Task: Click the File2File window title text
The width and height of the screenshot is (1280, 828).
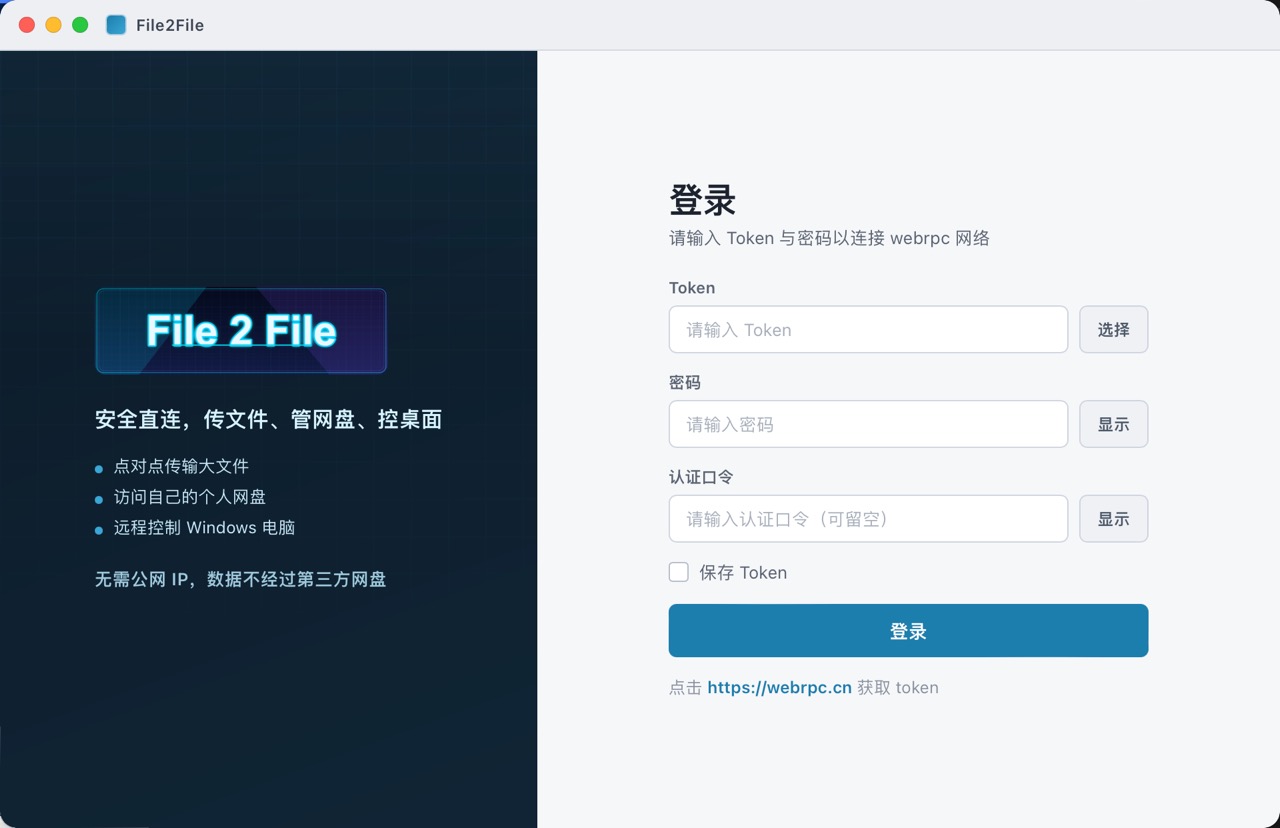Action: [x=170, y=26]
